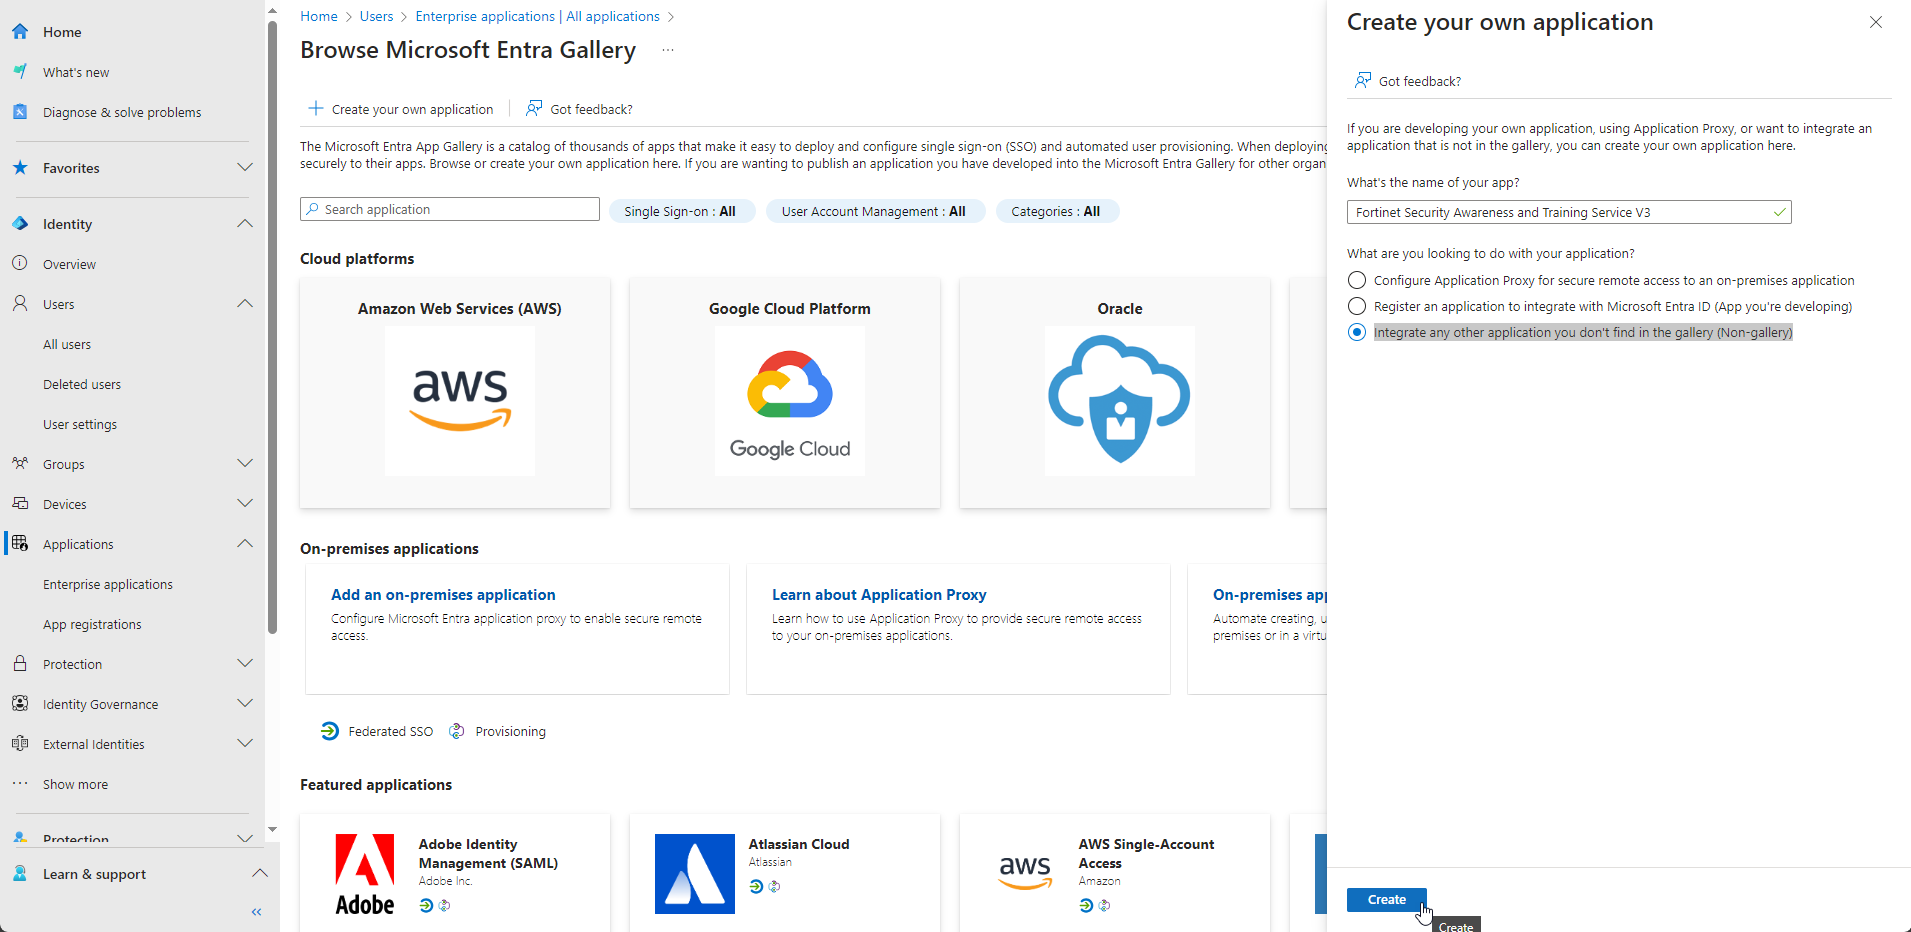Click the Amazon Web Services logo tile
The width and height of the screenshot is (1911, 932).
point(460,400)
